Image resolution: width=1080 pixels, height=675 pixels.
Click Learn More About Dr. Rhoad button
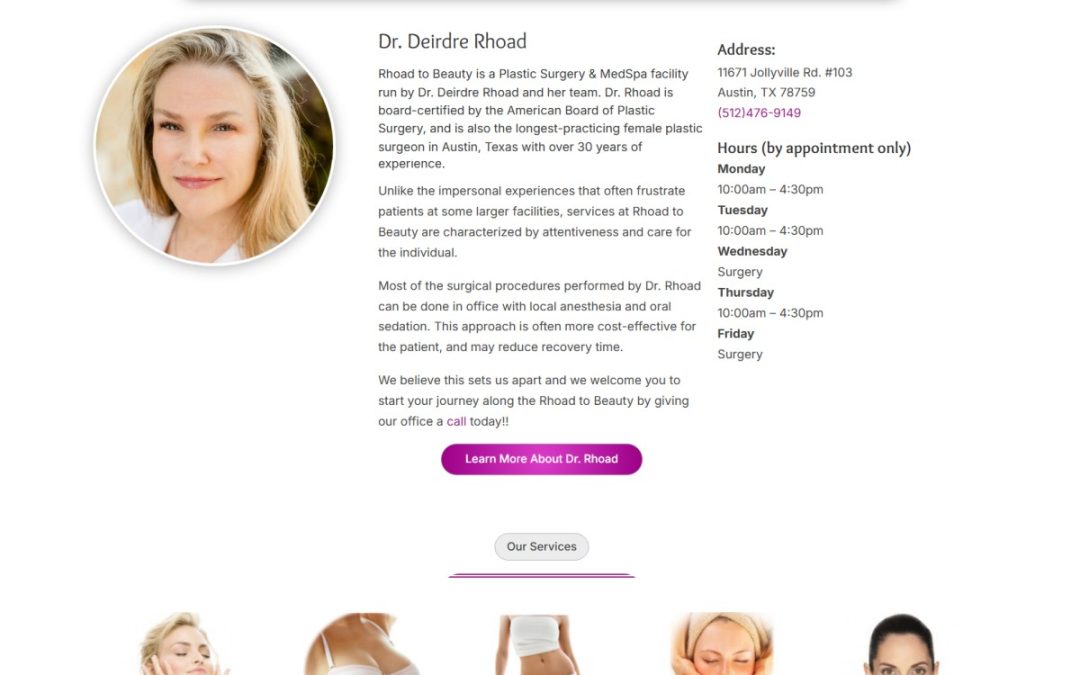(541, 459)
